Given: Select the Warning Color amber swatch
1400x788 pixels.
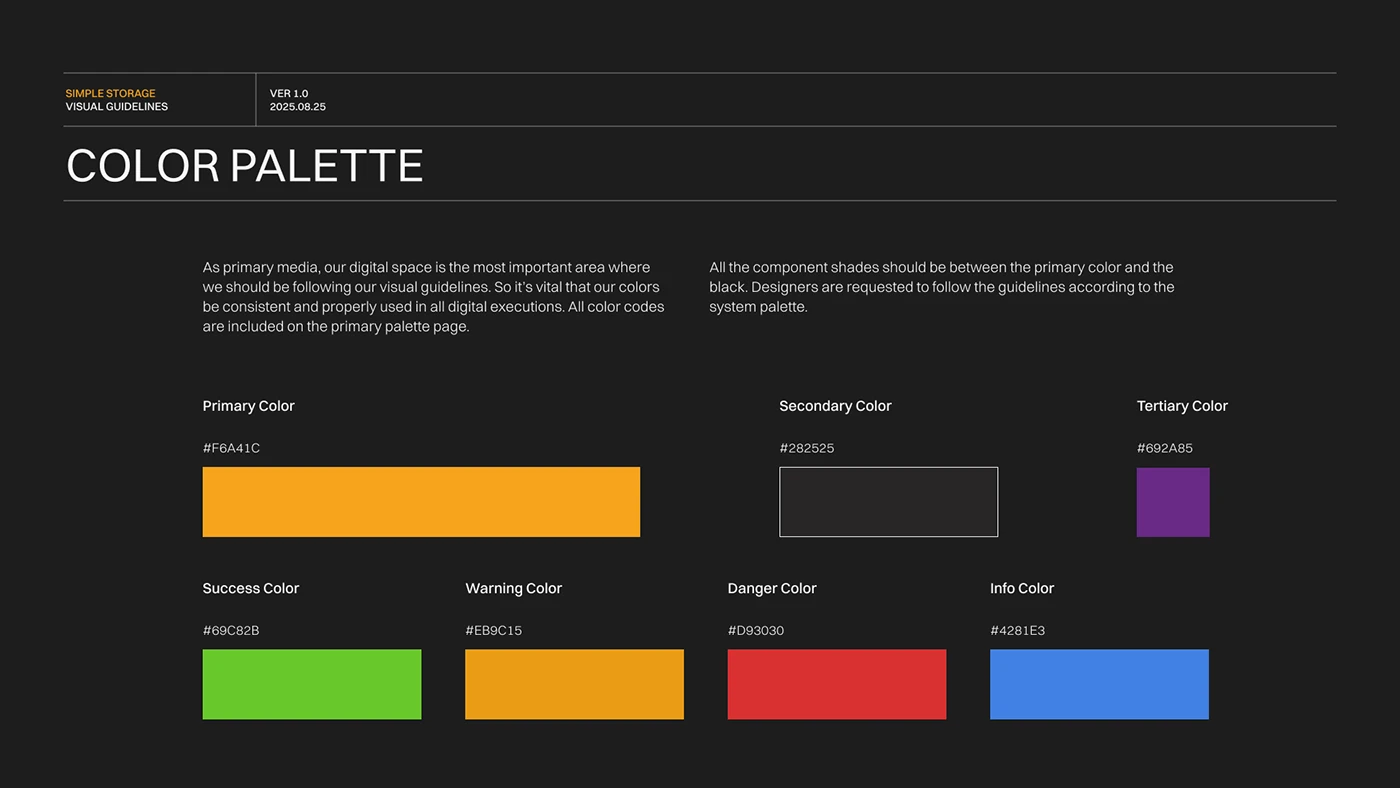Looking at the screenshot, I should 573,684.
